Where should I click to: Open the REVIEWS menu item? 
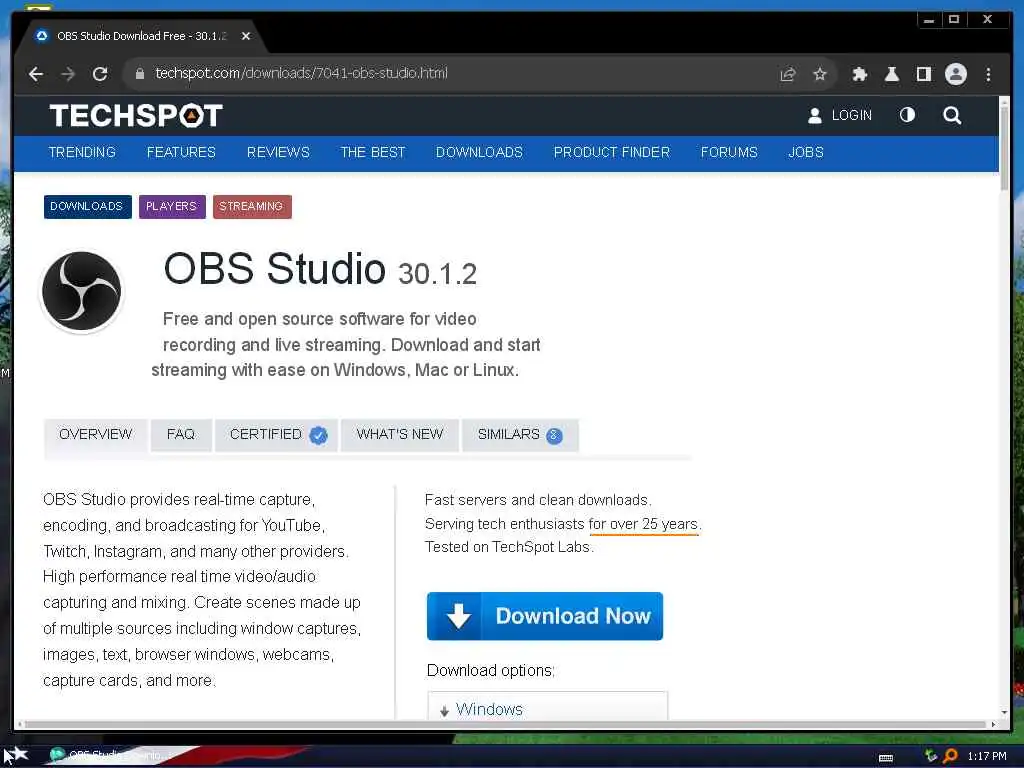tap(278, 152)
